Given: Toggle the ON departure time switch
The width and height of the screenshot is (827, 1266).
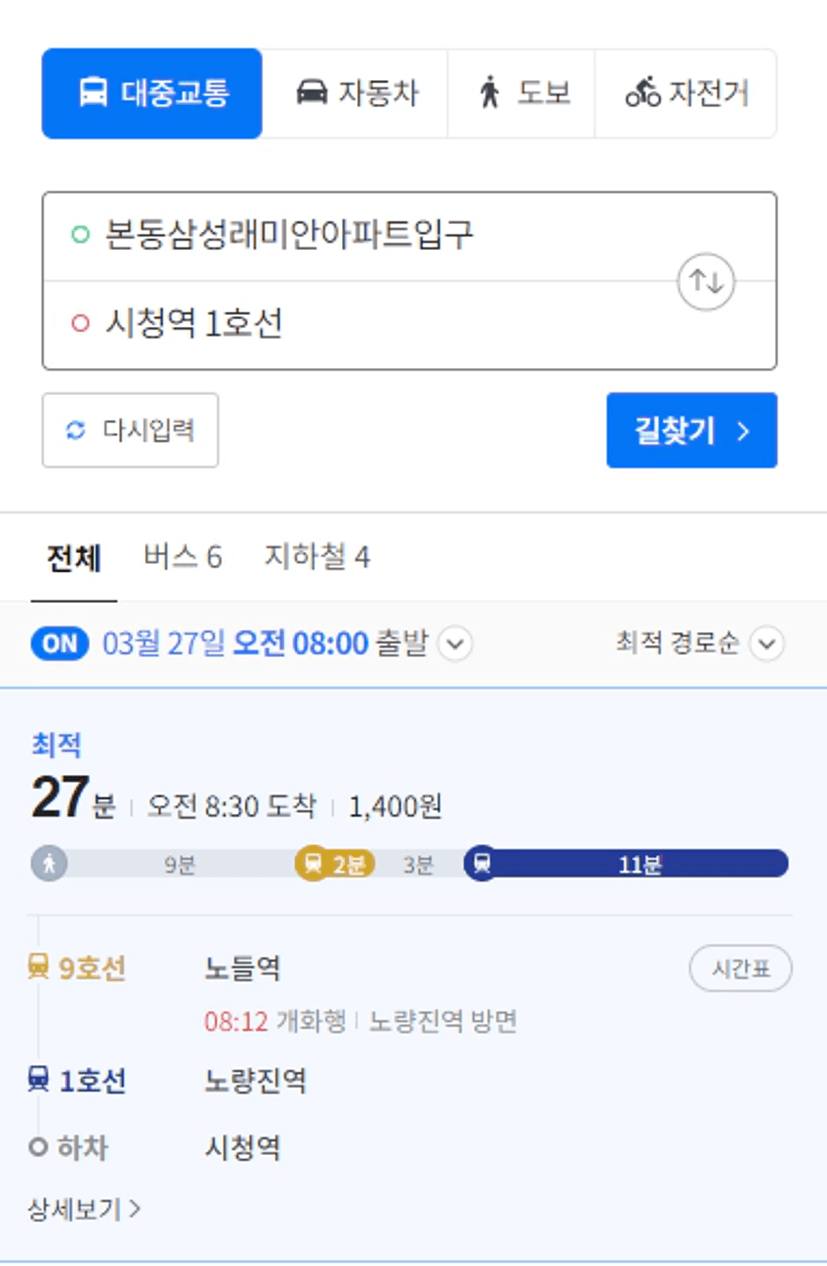Looking at the screenshot, I should (60, 644).
